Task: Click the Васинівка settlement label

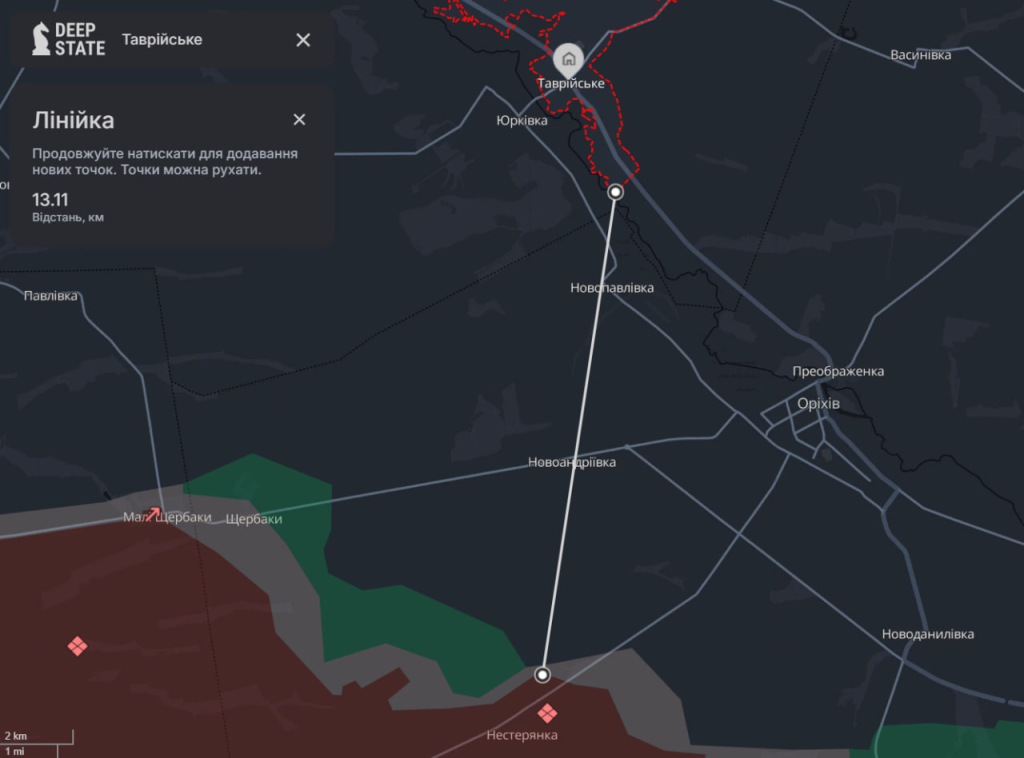Action: [x=920, y=55]
